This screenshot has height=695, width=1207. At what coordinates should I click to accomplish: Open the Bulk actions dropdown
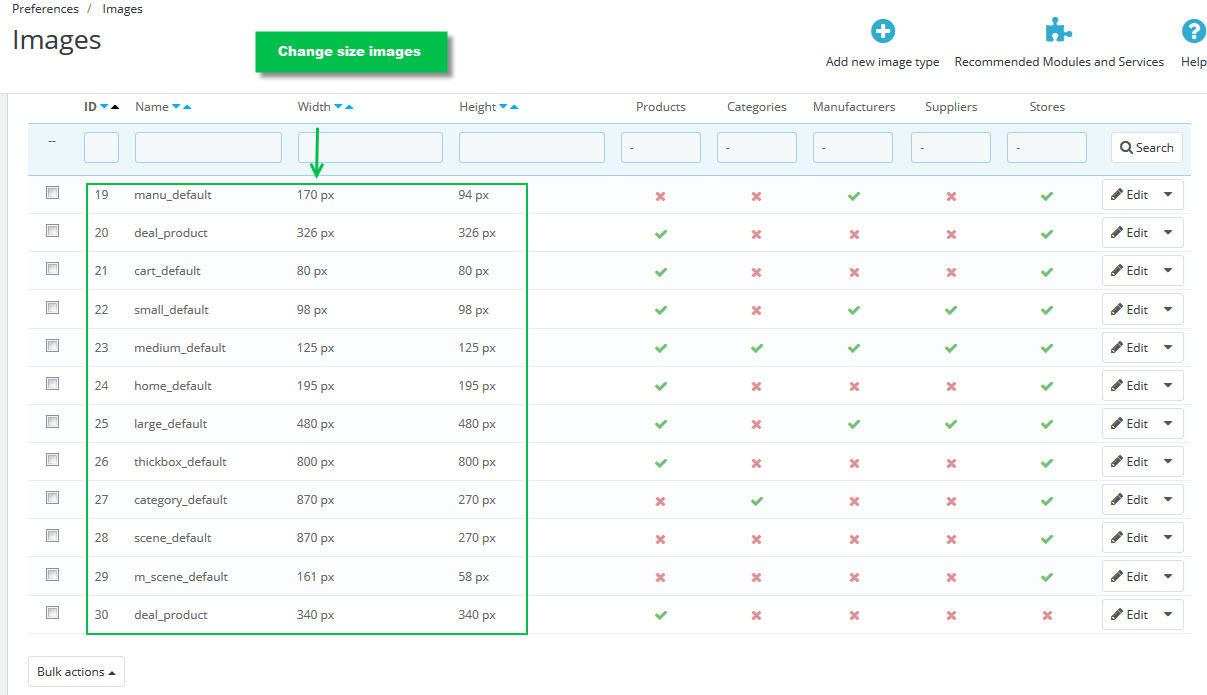pos(76,672)
